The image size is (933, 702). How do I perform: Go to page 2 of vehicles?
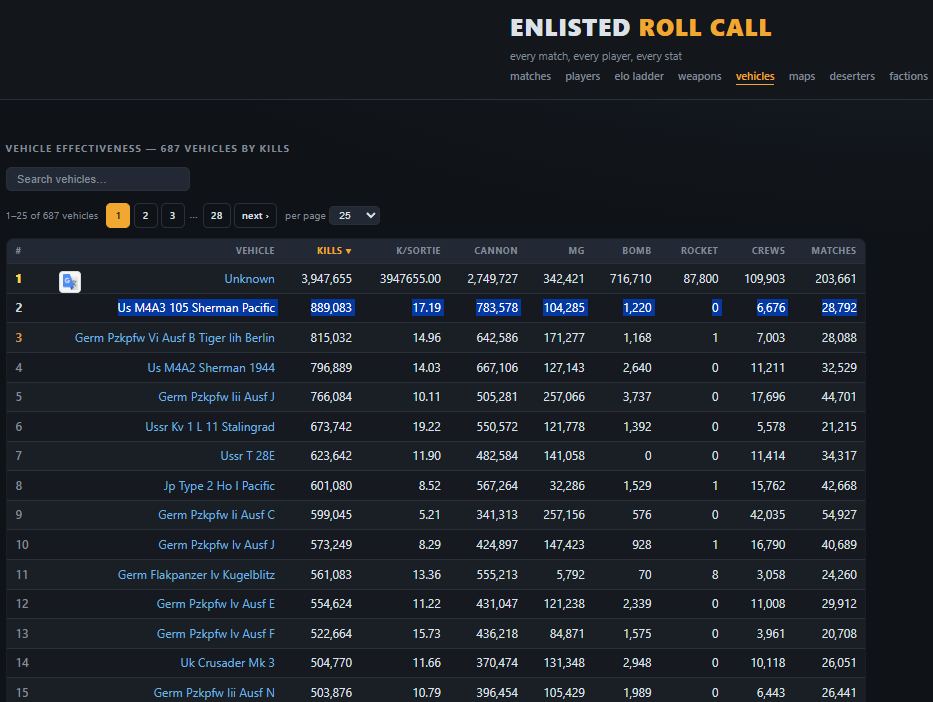(145, 215)
